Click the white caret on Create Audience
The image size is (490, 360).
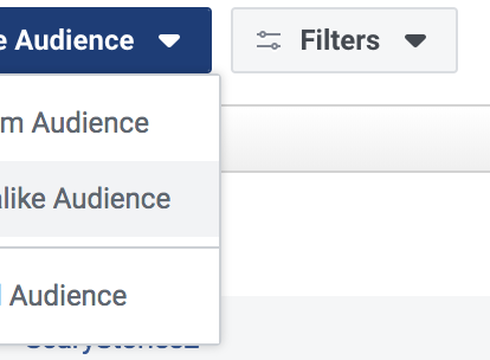(169, 41)
